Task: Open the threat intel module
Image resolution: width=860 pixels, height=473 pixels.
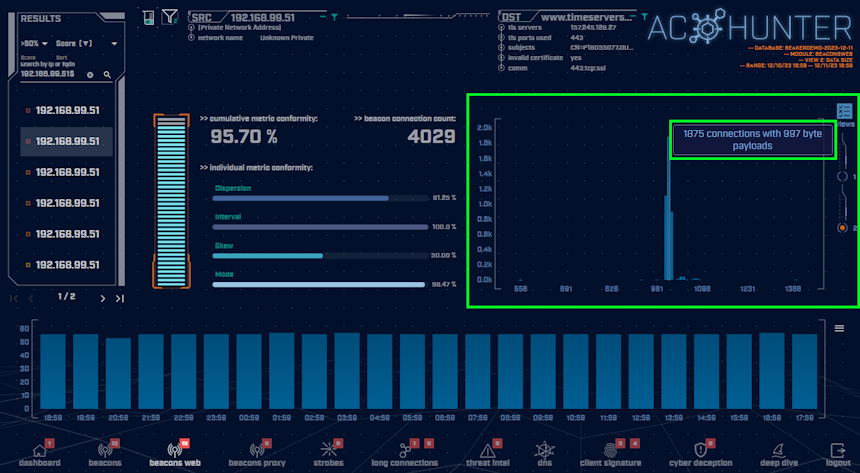Action: (x=488, y=455)
